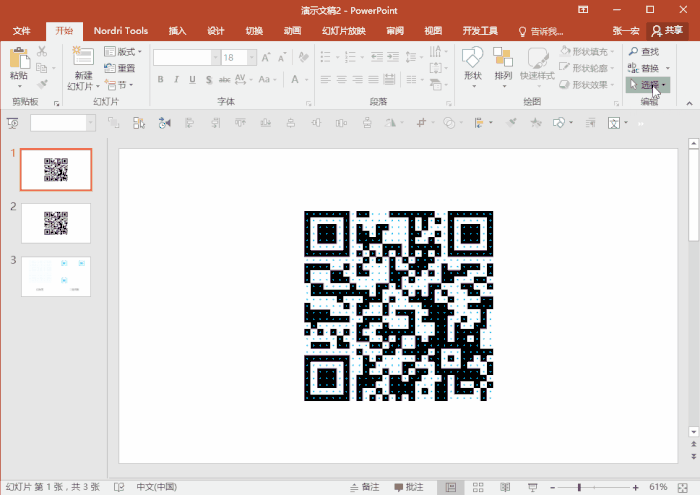Toggle Italic formatting
Viewport: 700px width, 495px height.
point(176,79)
